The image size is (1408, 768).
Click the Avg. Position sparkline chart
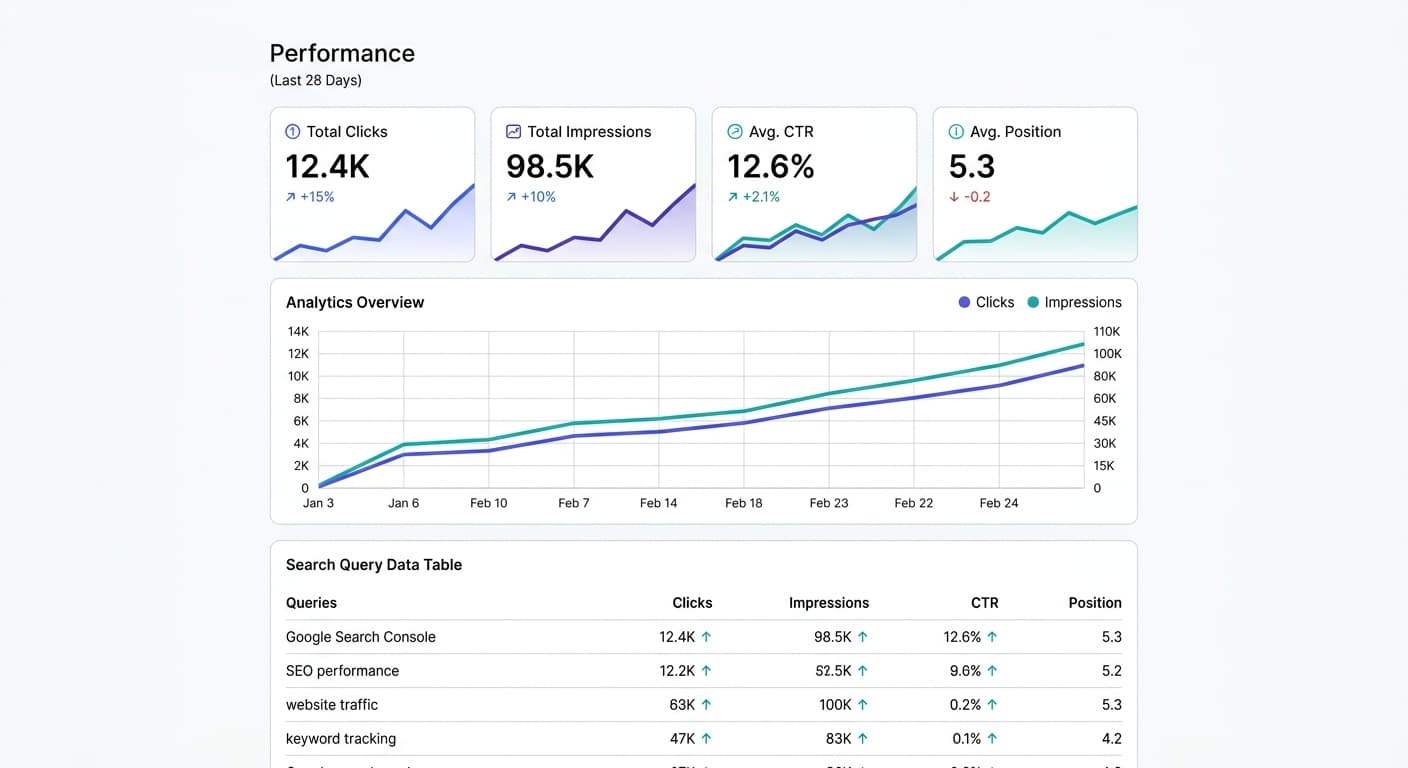click(x=1036, y=233)
